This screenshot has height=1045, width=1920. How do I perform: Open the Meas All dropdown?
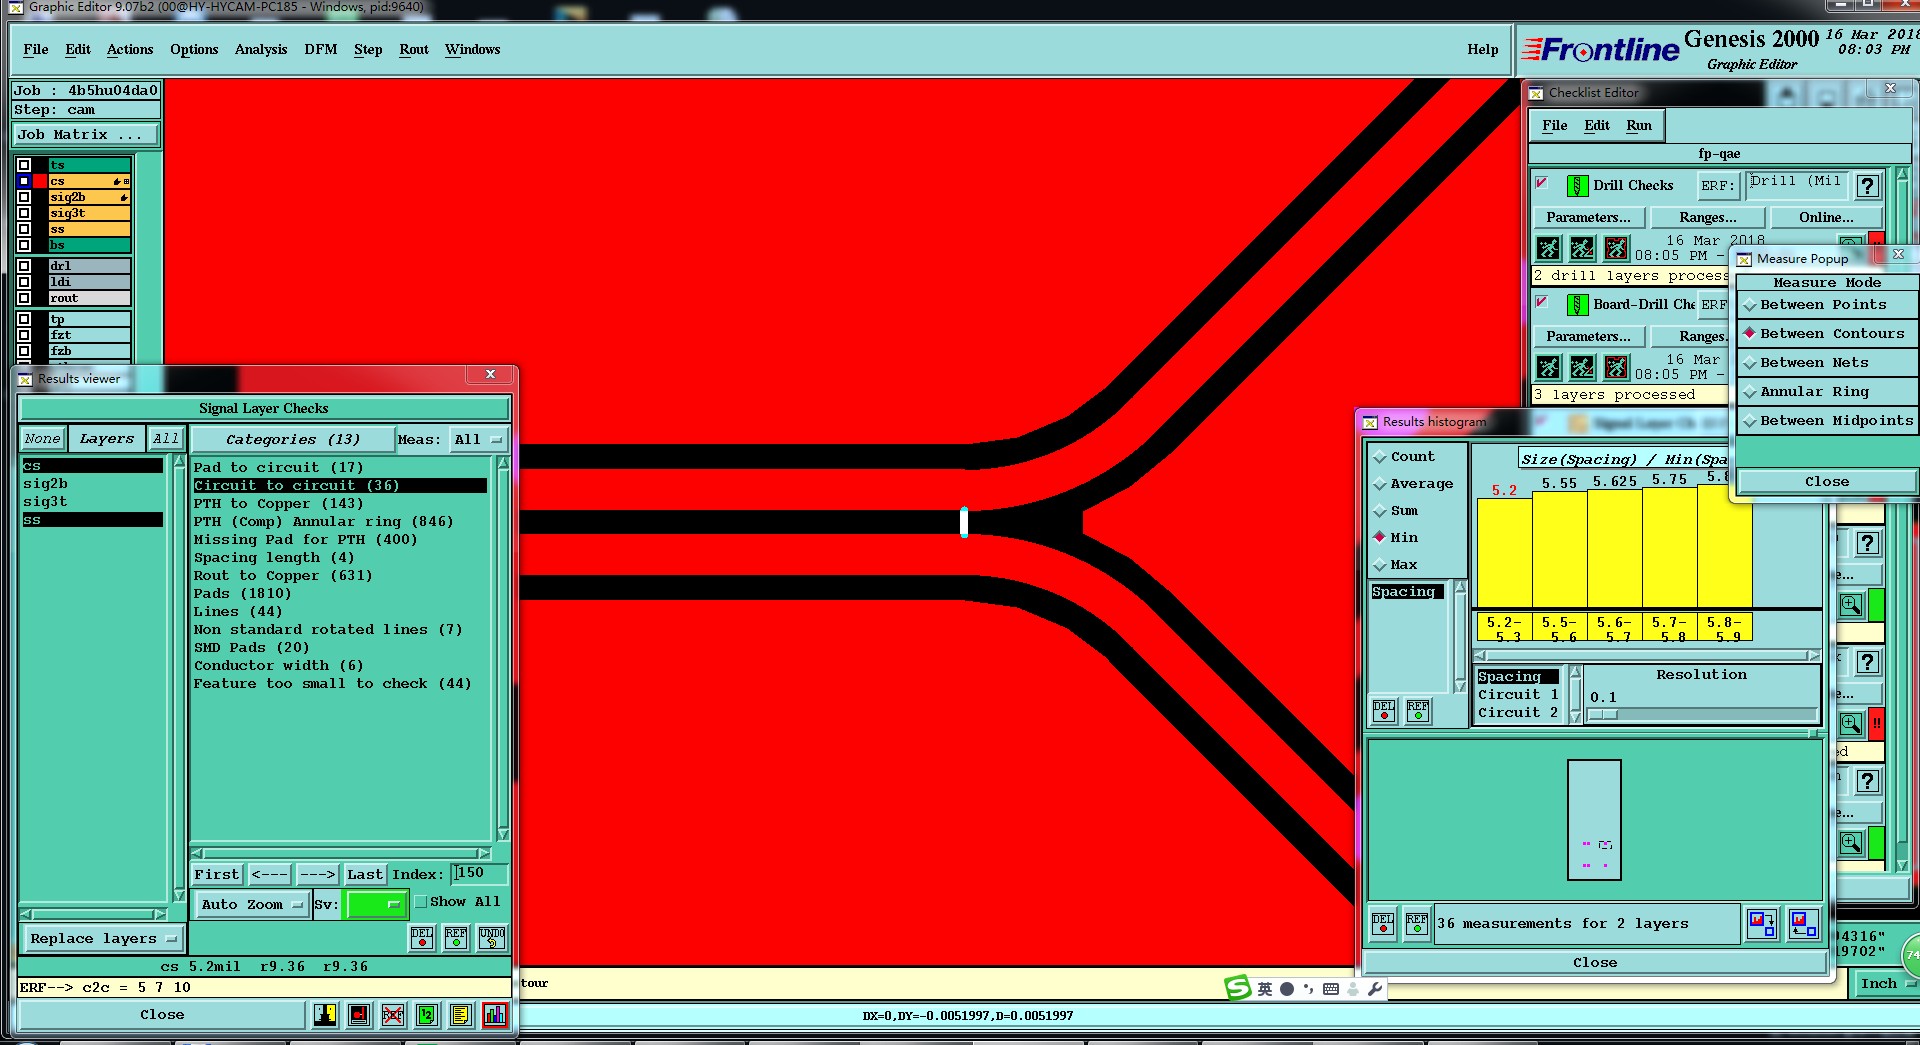pos(480,440)
